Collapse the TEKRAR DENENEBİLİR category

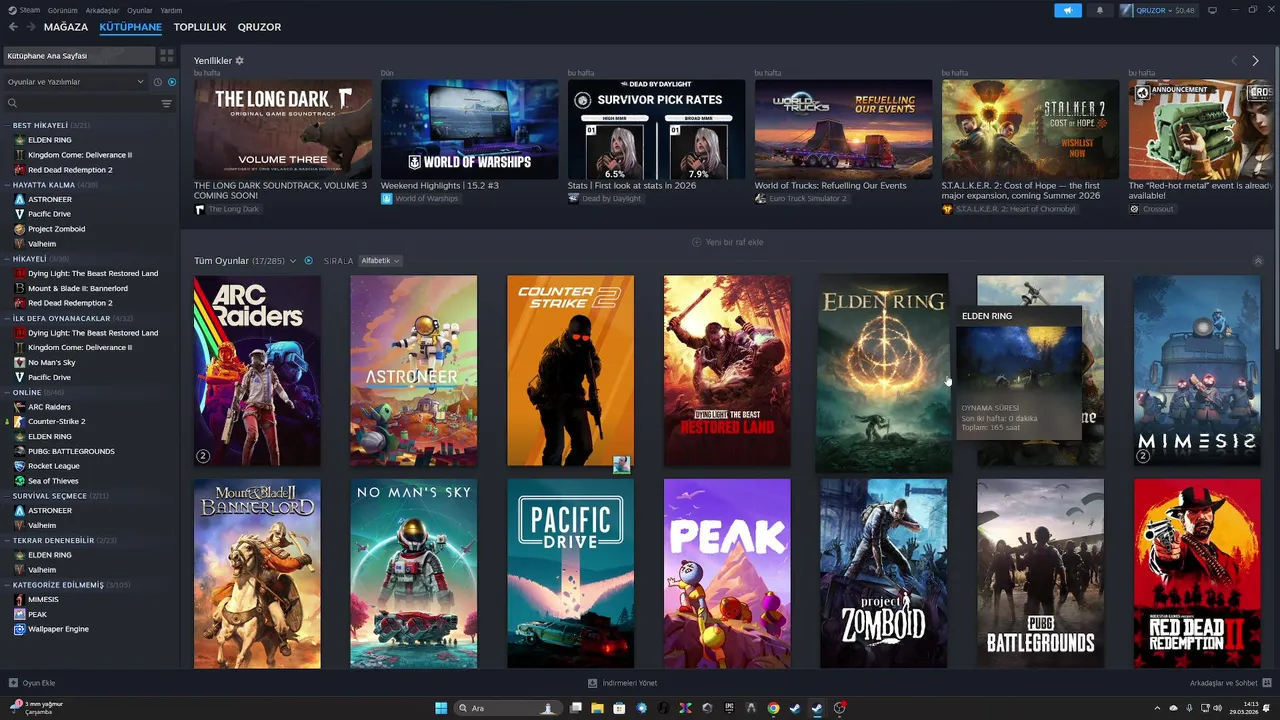[x=7, y=540]
